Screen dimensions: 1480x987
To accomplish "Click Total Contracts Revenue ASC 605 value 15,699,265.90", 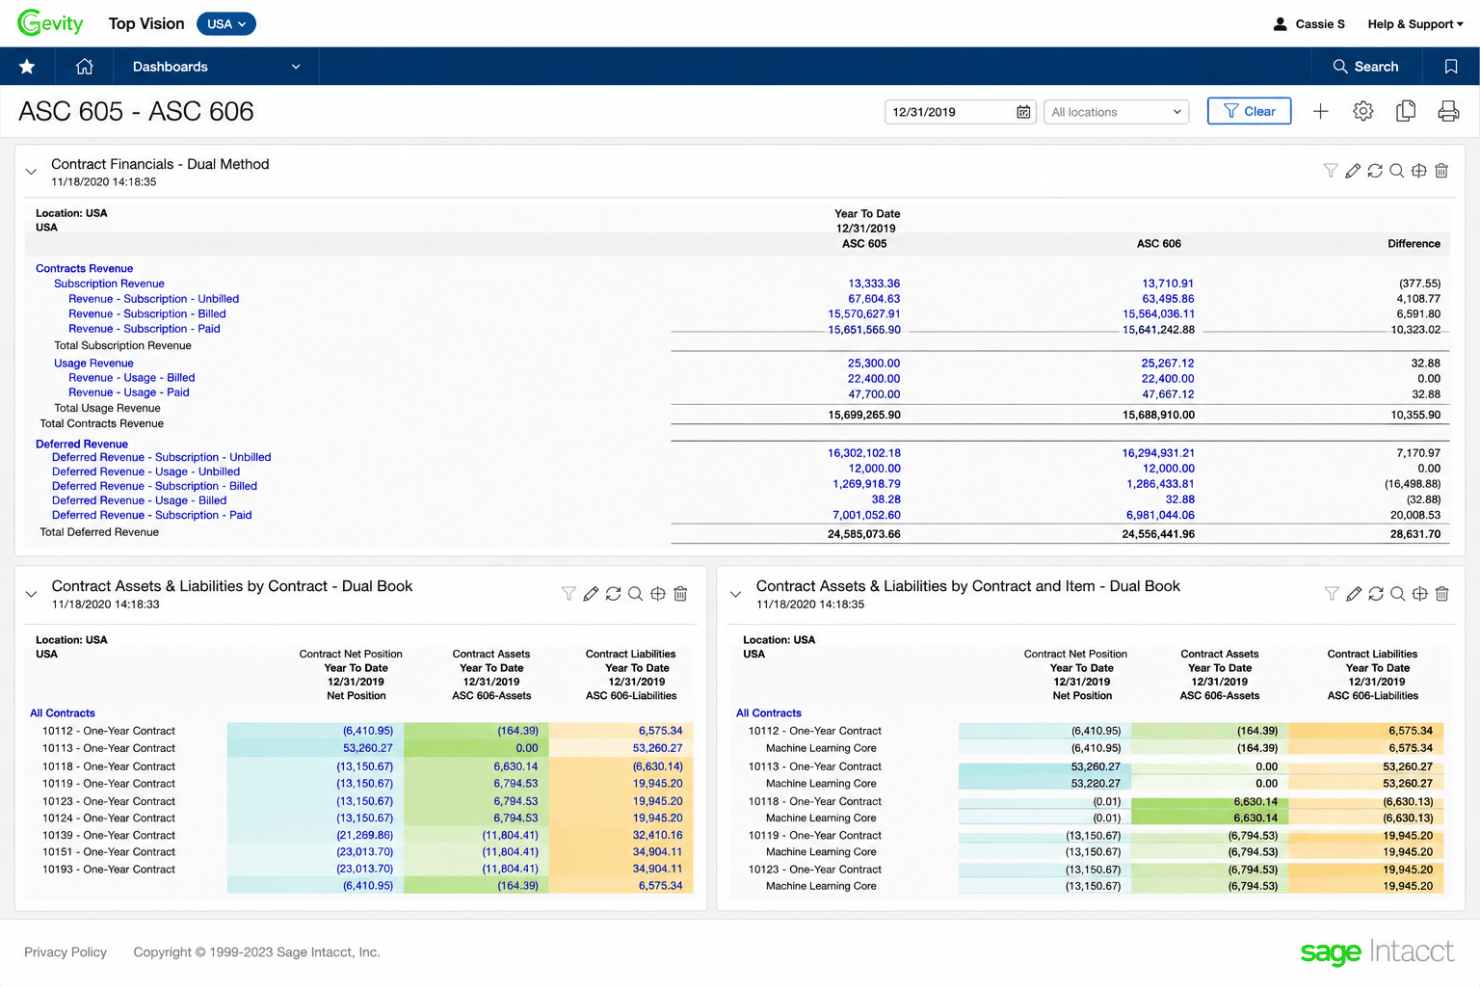I will 864,415.
